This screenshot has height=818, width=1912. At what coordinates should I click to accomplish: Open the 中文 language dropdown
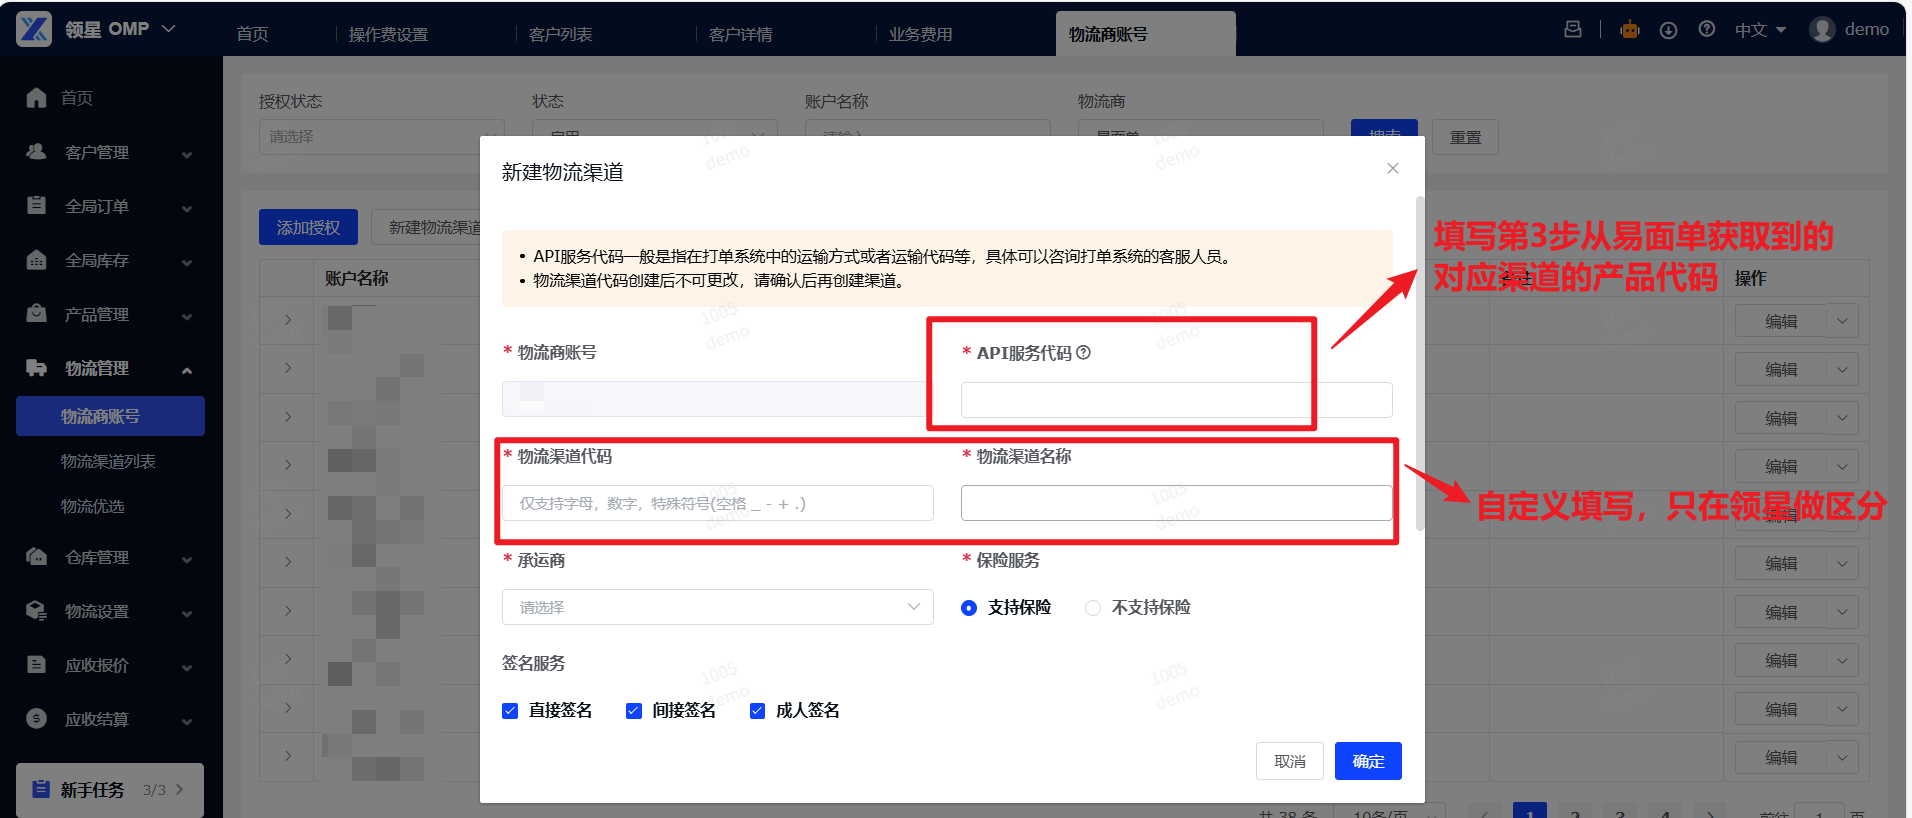[1760, 30]
